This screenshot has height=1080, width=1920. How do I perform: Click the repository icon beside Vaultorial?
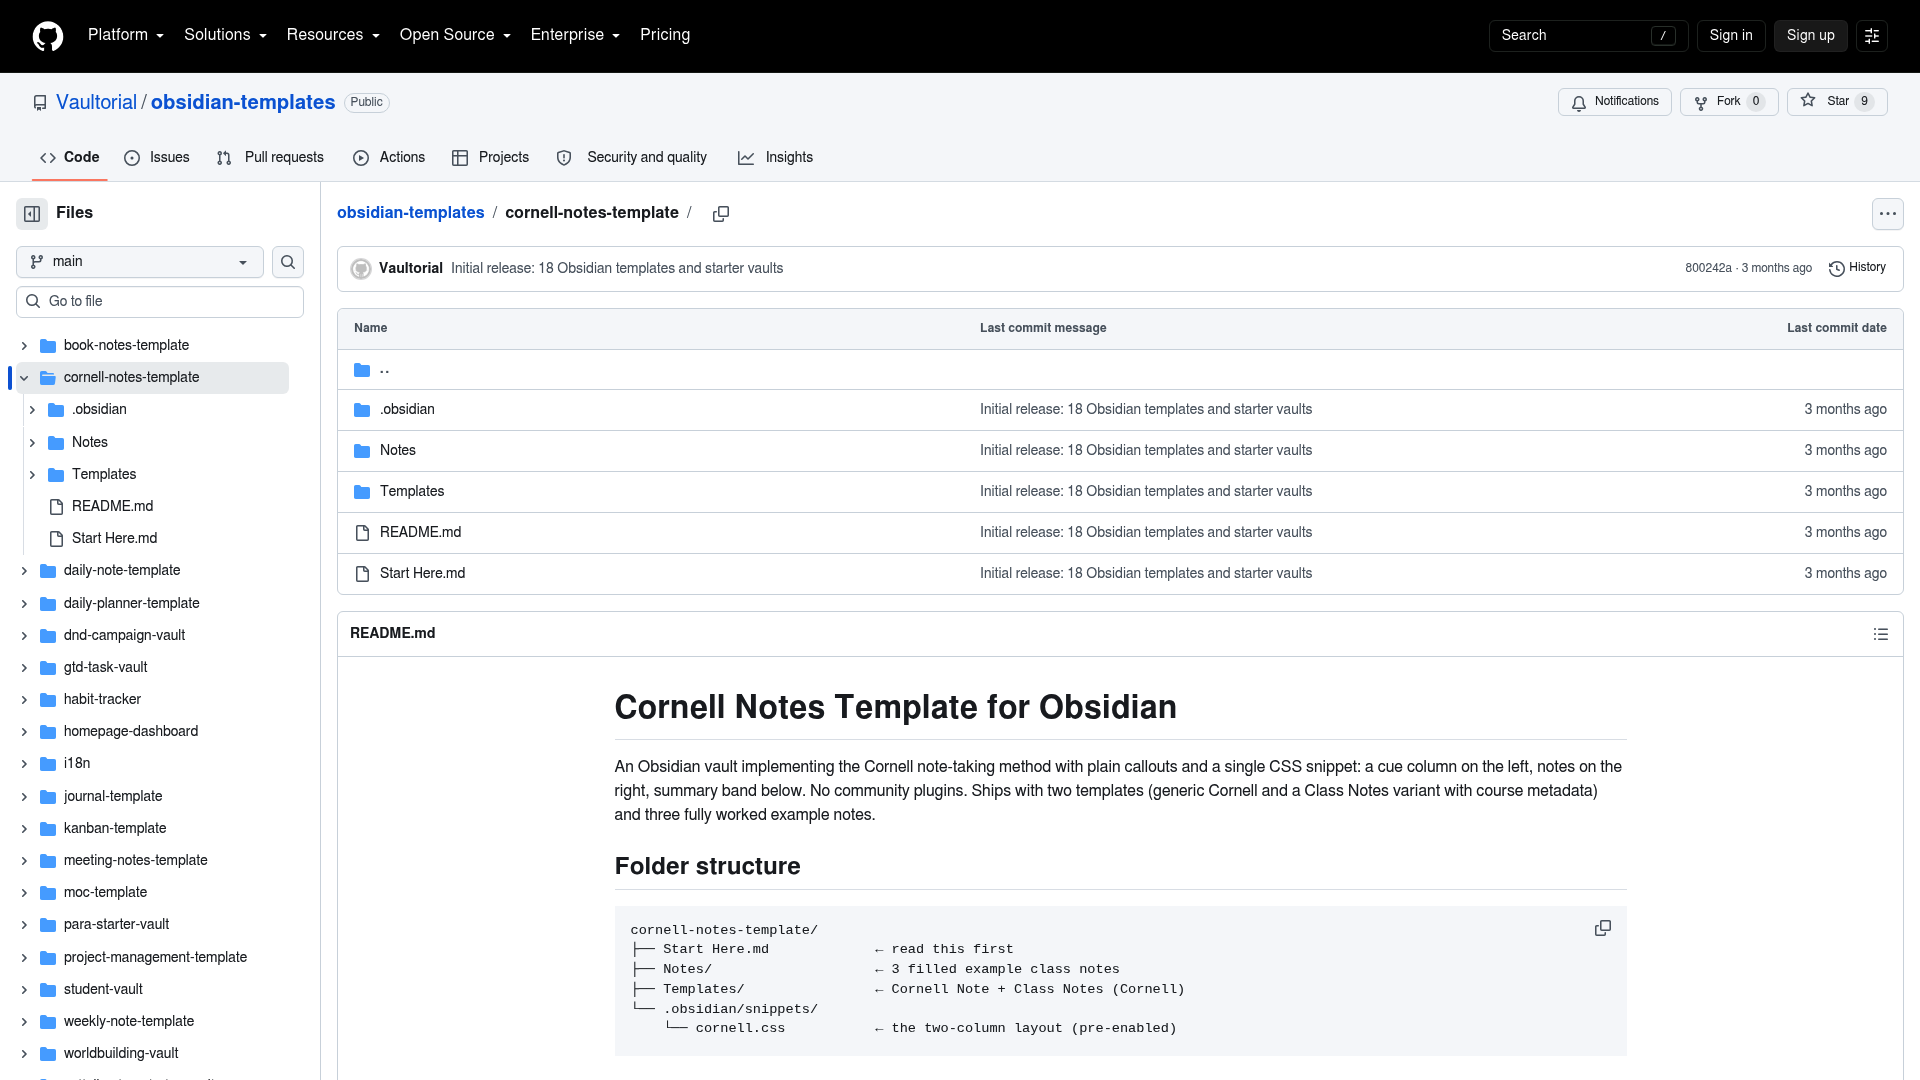(x=40, y=103)
